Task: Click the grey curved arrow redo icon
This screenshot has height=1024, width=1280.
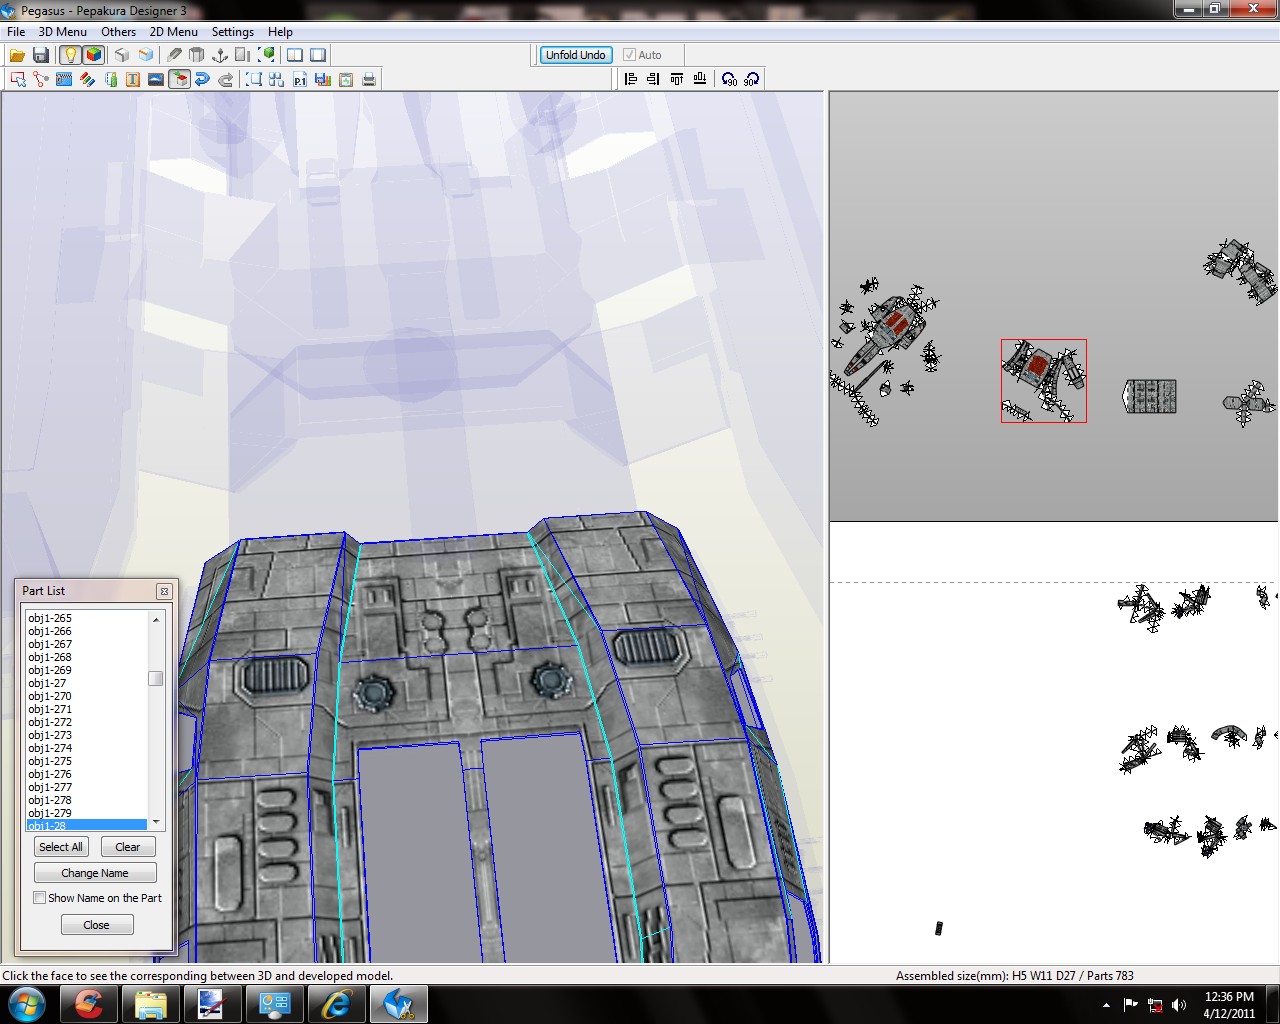Action: [226, 79]
